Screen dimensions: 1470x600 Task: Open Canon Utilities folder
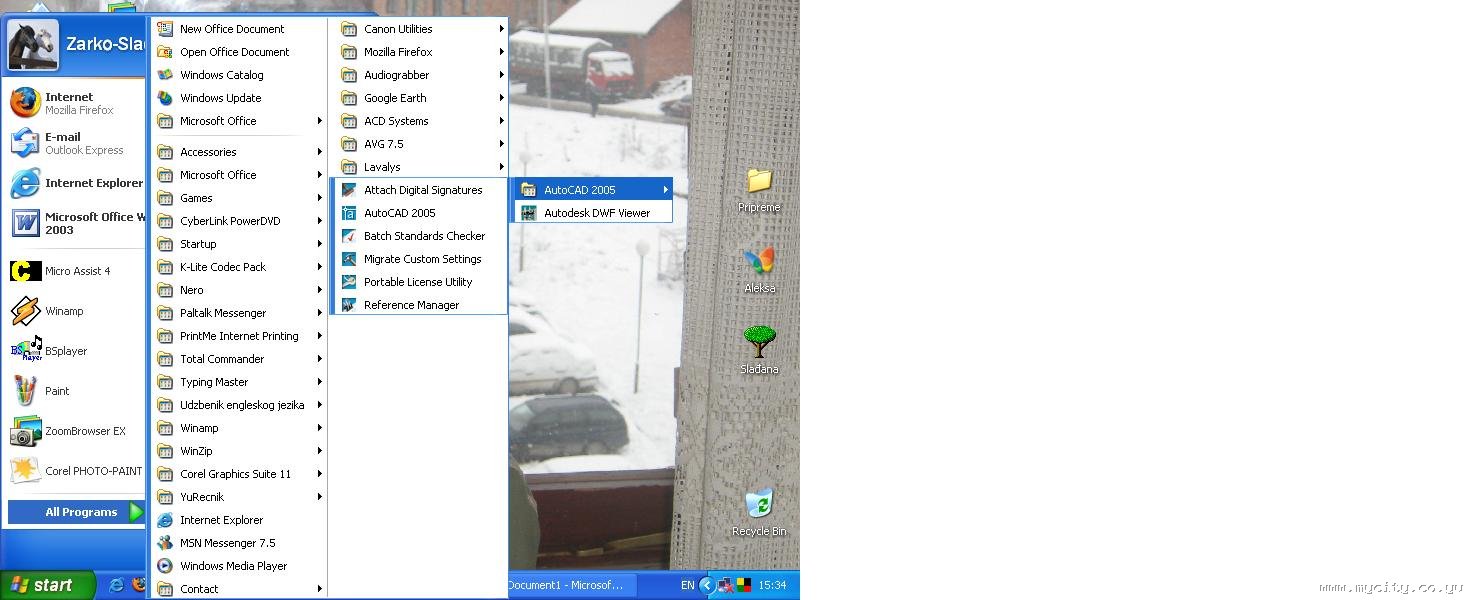pos(422,29)
